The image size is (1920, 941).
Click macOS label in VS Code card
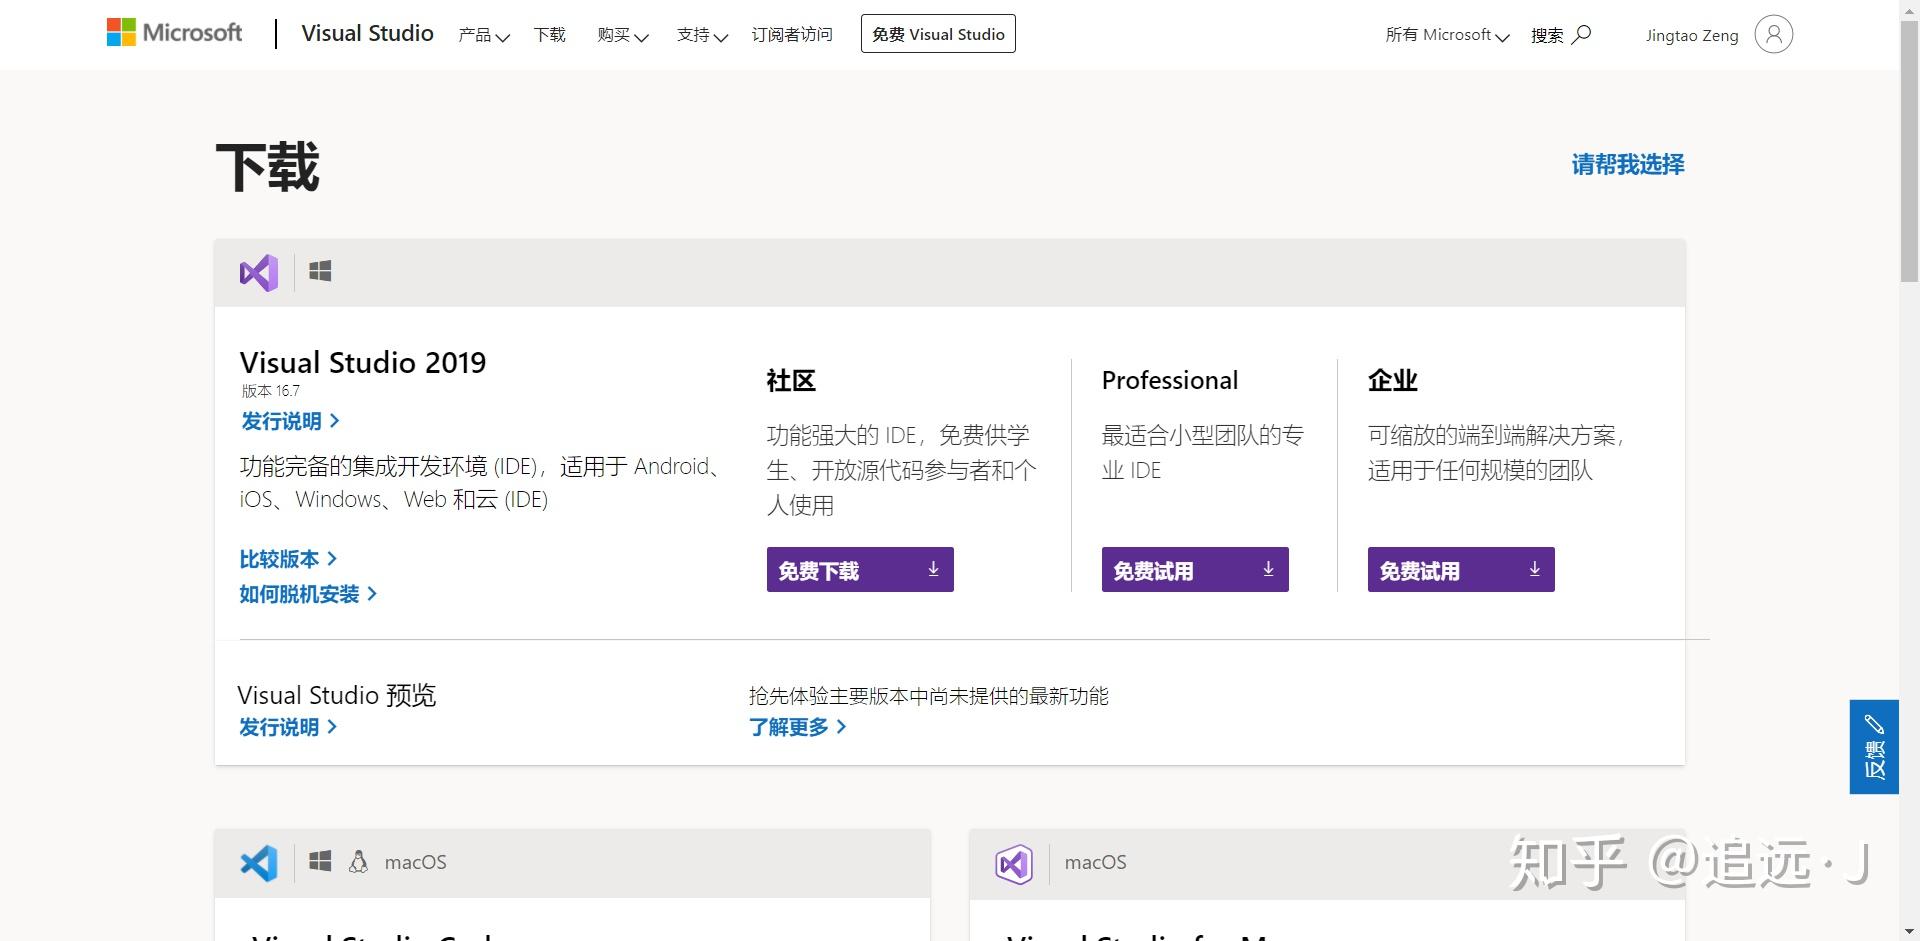click(x=416, y=862)
